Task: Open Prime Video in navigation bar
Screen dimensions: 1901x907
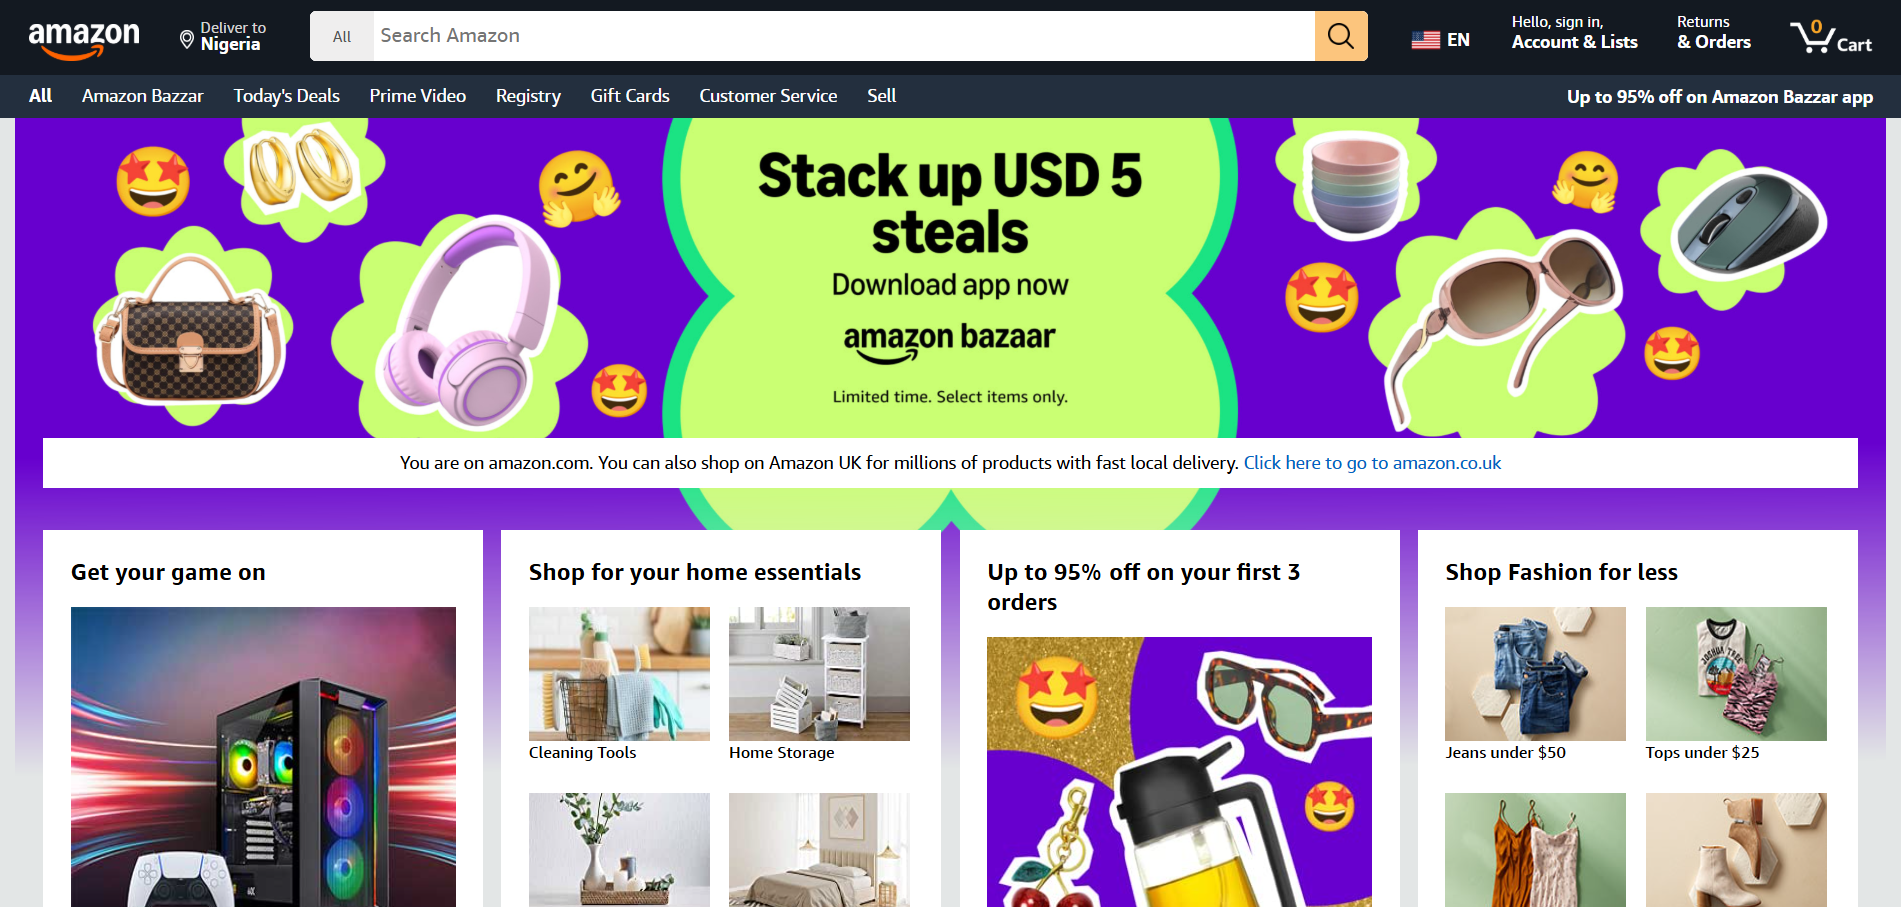Action: click(x=418, y=96)
